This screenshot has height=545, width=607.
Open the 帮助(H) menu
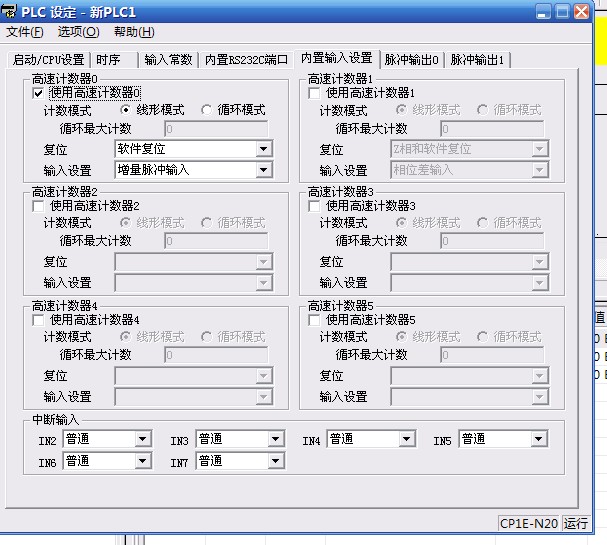tap(133, 32)
